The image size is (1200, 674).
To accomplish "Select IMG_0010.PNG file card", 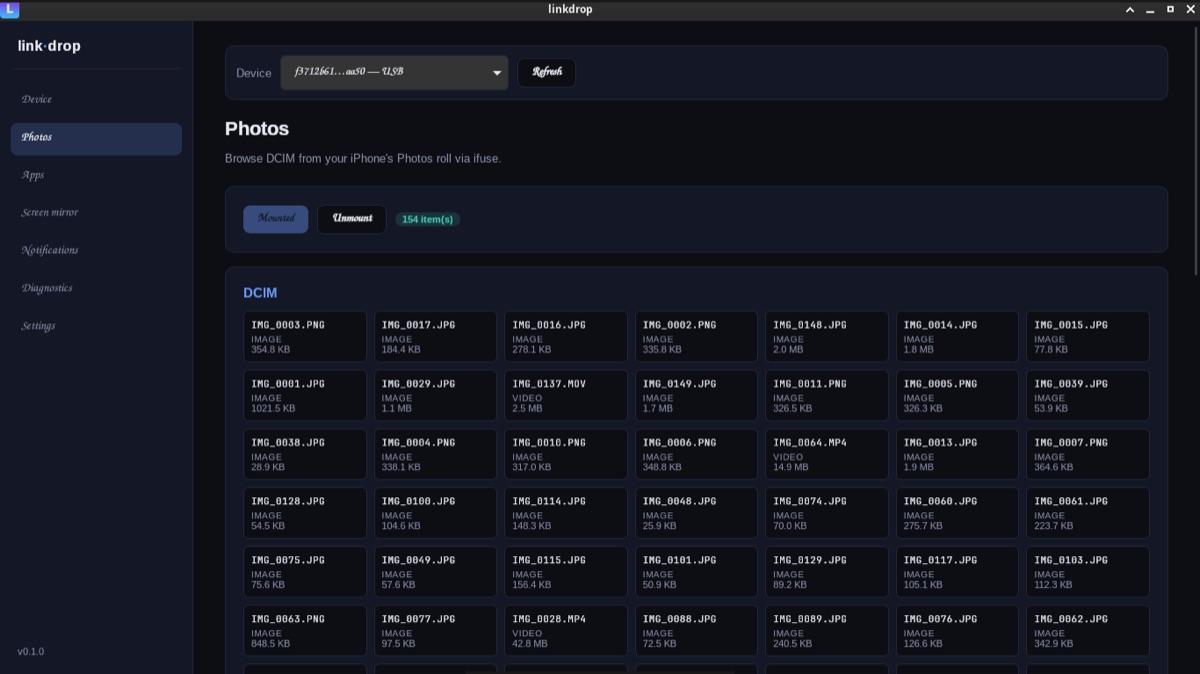I will tap(566, 455).
